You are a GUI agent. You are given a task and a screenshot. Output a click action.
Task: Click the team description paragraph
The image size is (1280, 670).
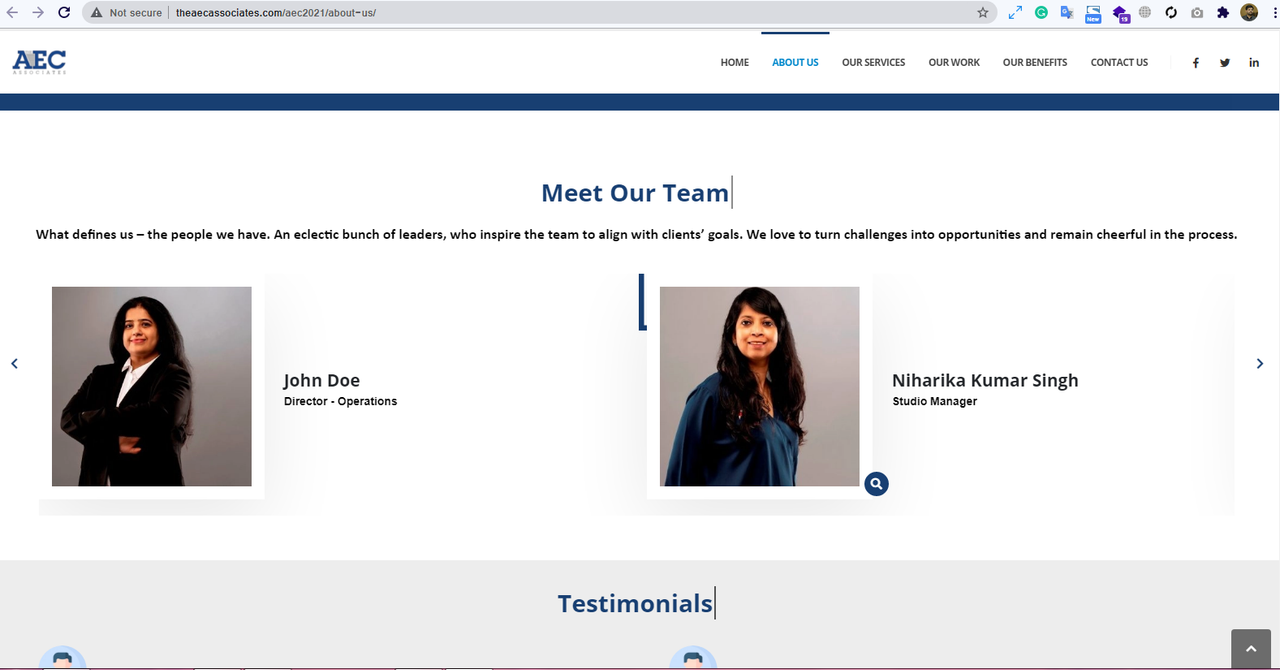coord(637,235)
